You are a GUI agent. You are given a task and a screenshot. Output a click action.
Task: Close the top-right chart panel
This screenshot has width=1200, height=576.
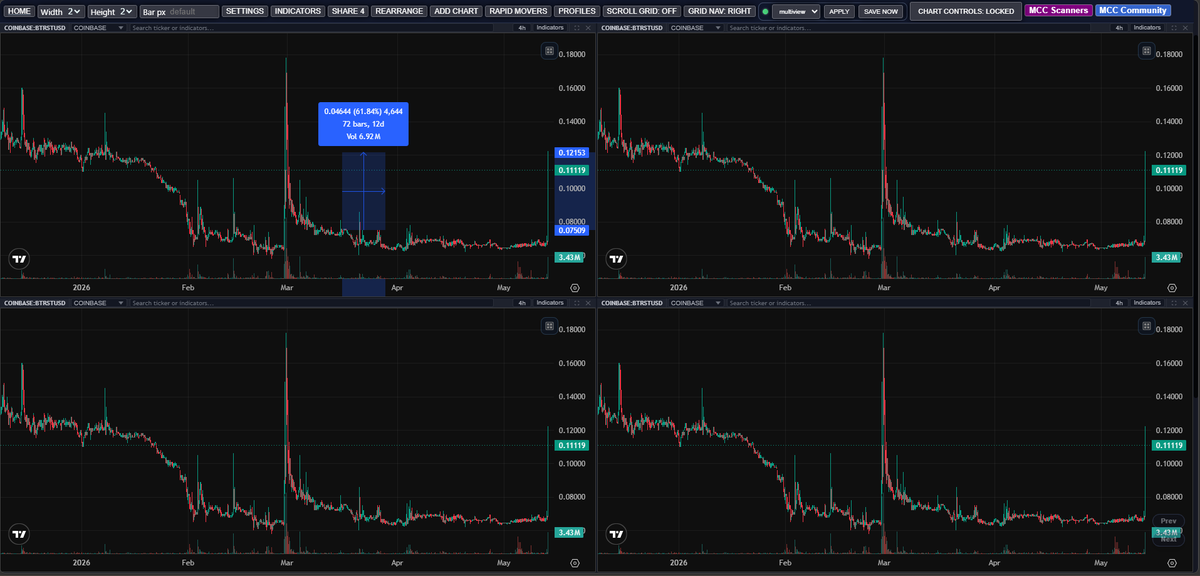(1185, 28)
